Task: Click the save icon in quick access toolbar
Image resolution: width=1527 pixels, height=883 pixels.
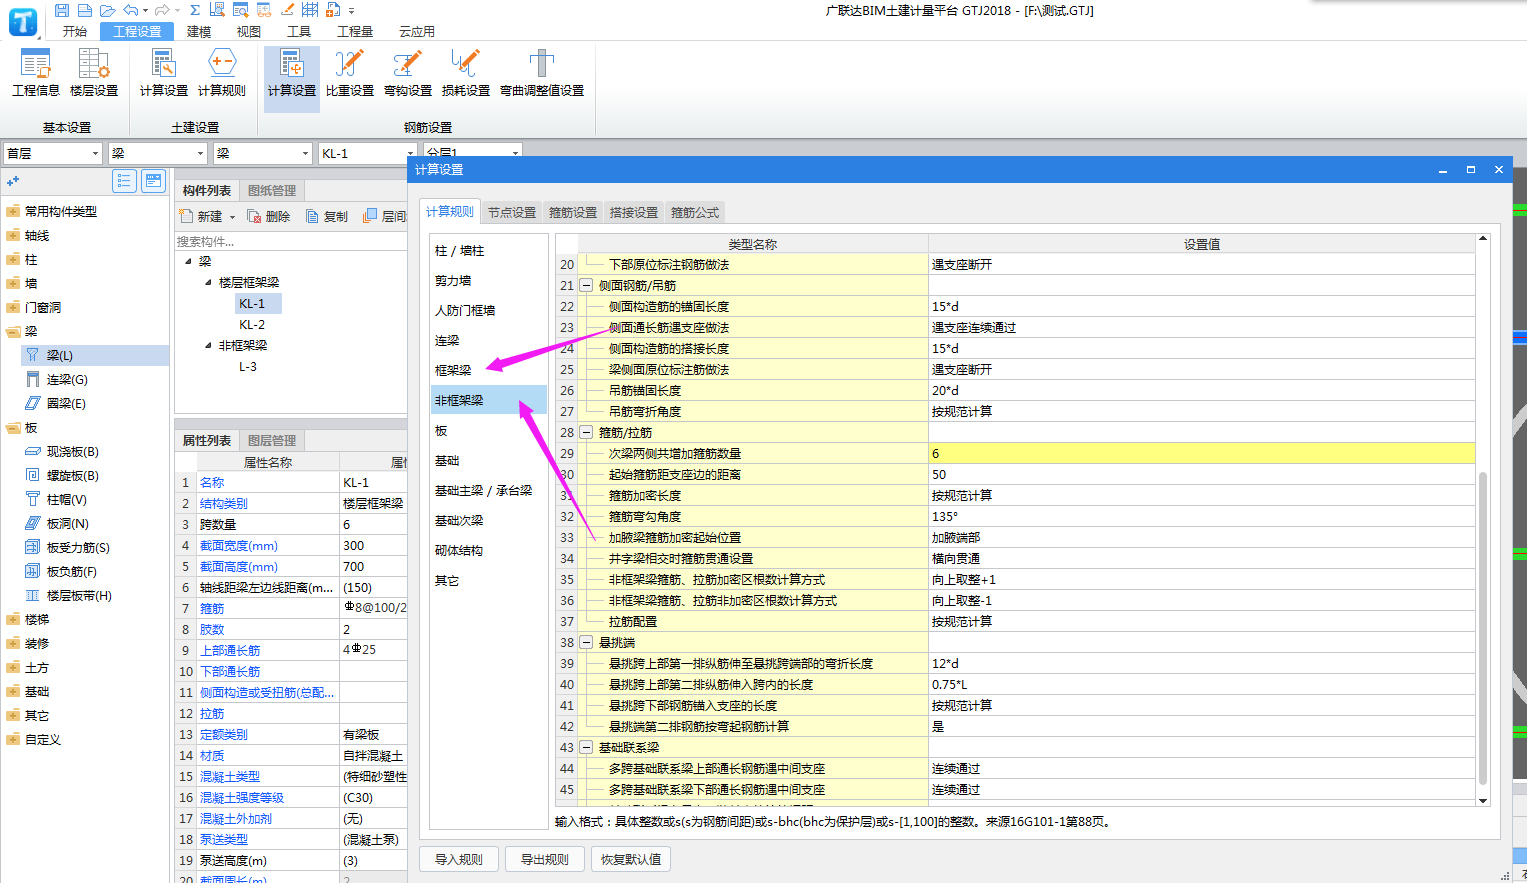Action: pos(62,10)
